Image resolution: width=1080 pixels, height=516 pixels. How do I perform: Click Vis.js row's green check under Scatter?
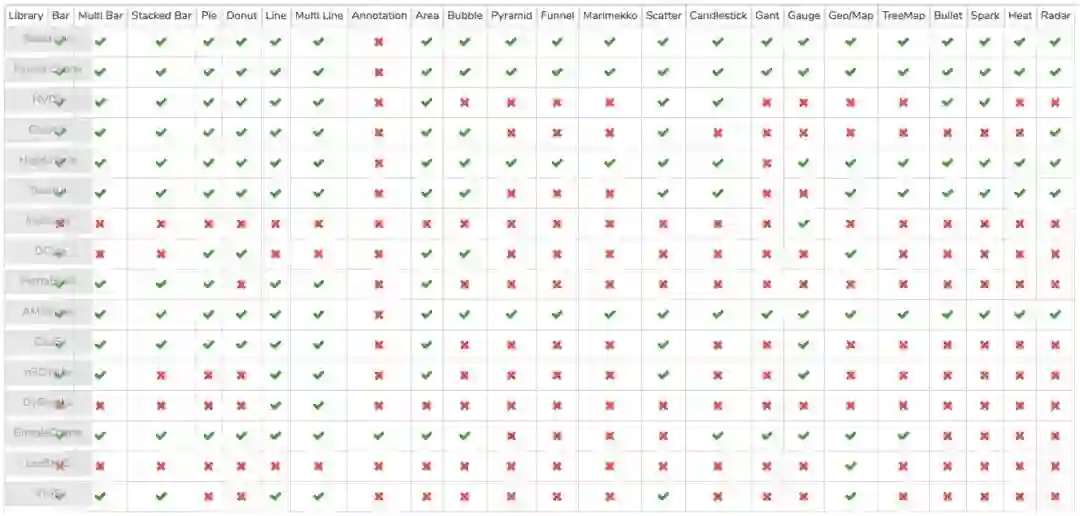coord(663,496)
